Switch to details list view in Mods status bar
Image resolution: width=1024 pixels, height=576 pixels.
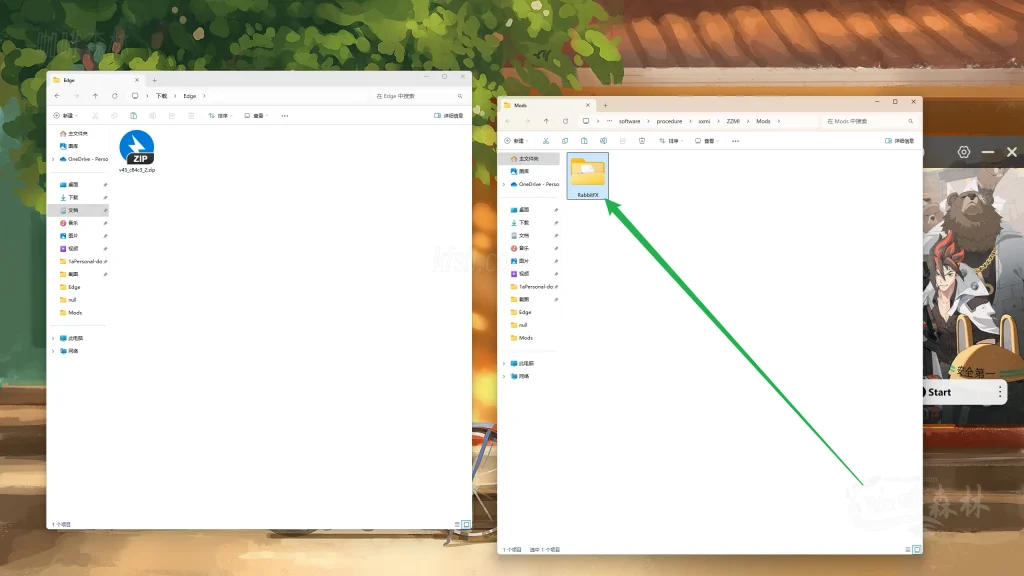pyautogui.click(x=908, y=550)
